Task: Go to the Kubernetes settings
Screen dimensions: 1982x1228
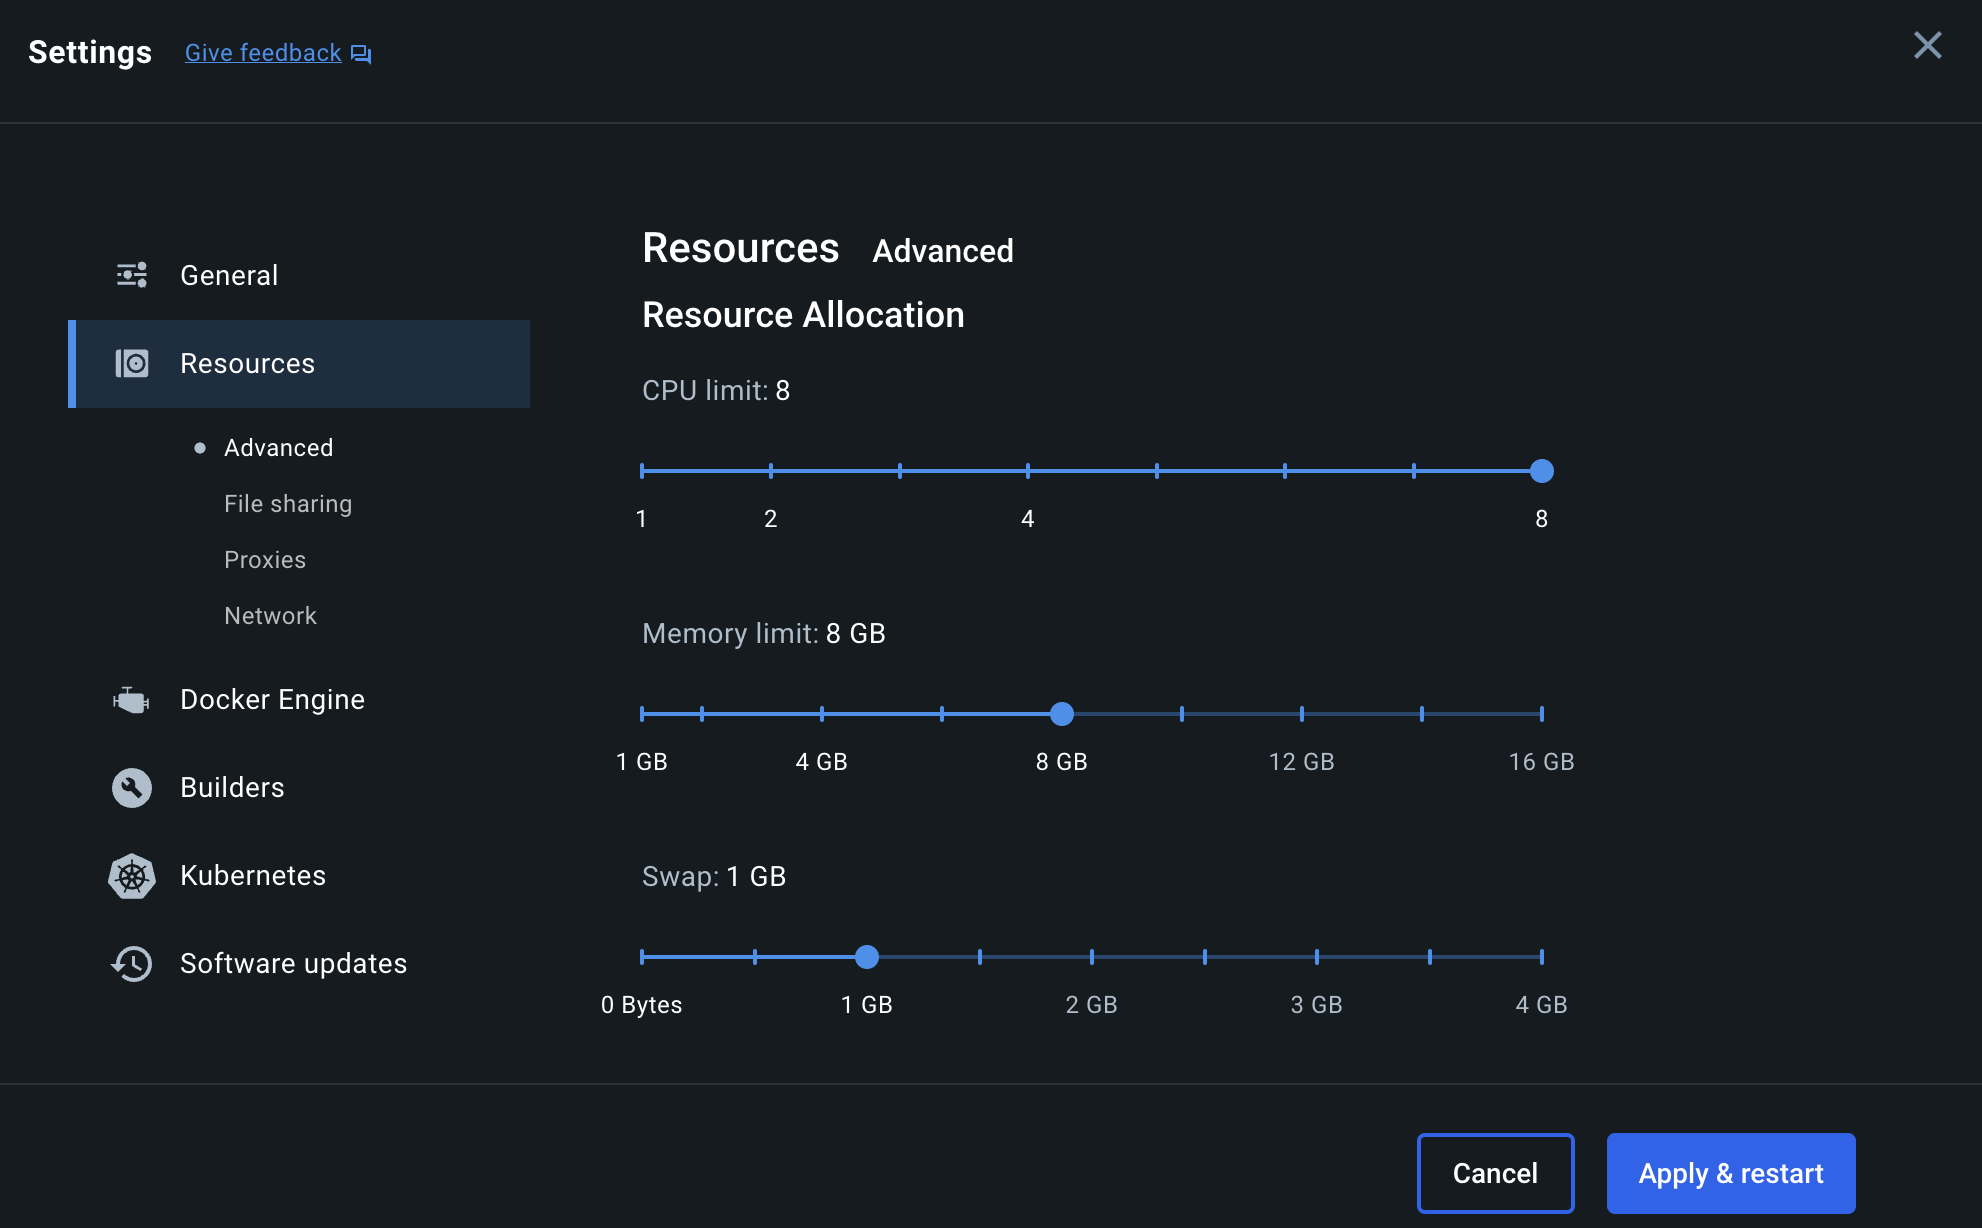Action: 253,876
